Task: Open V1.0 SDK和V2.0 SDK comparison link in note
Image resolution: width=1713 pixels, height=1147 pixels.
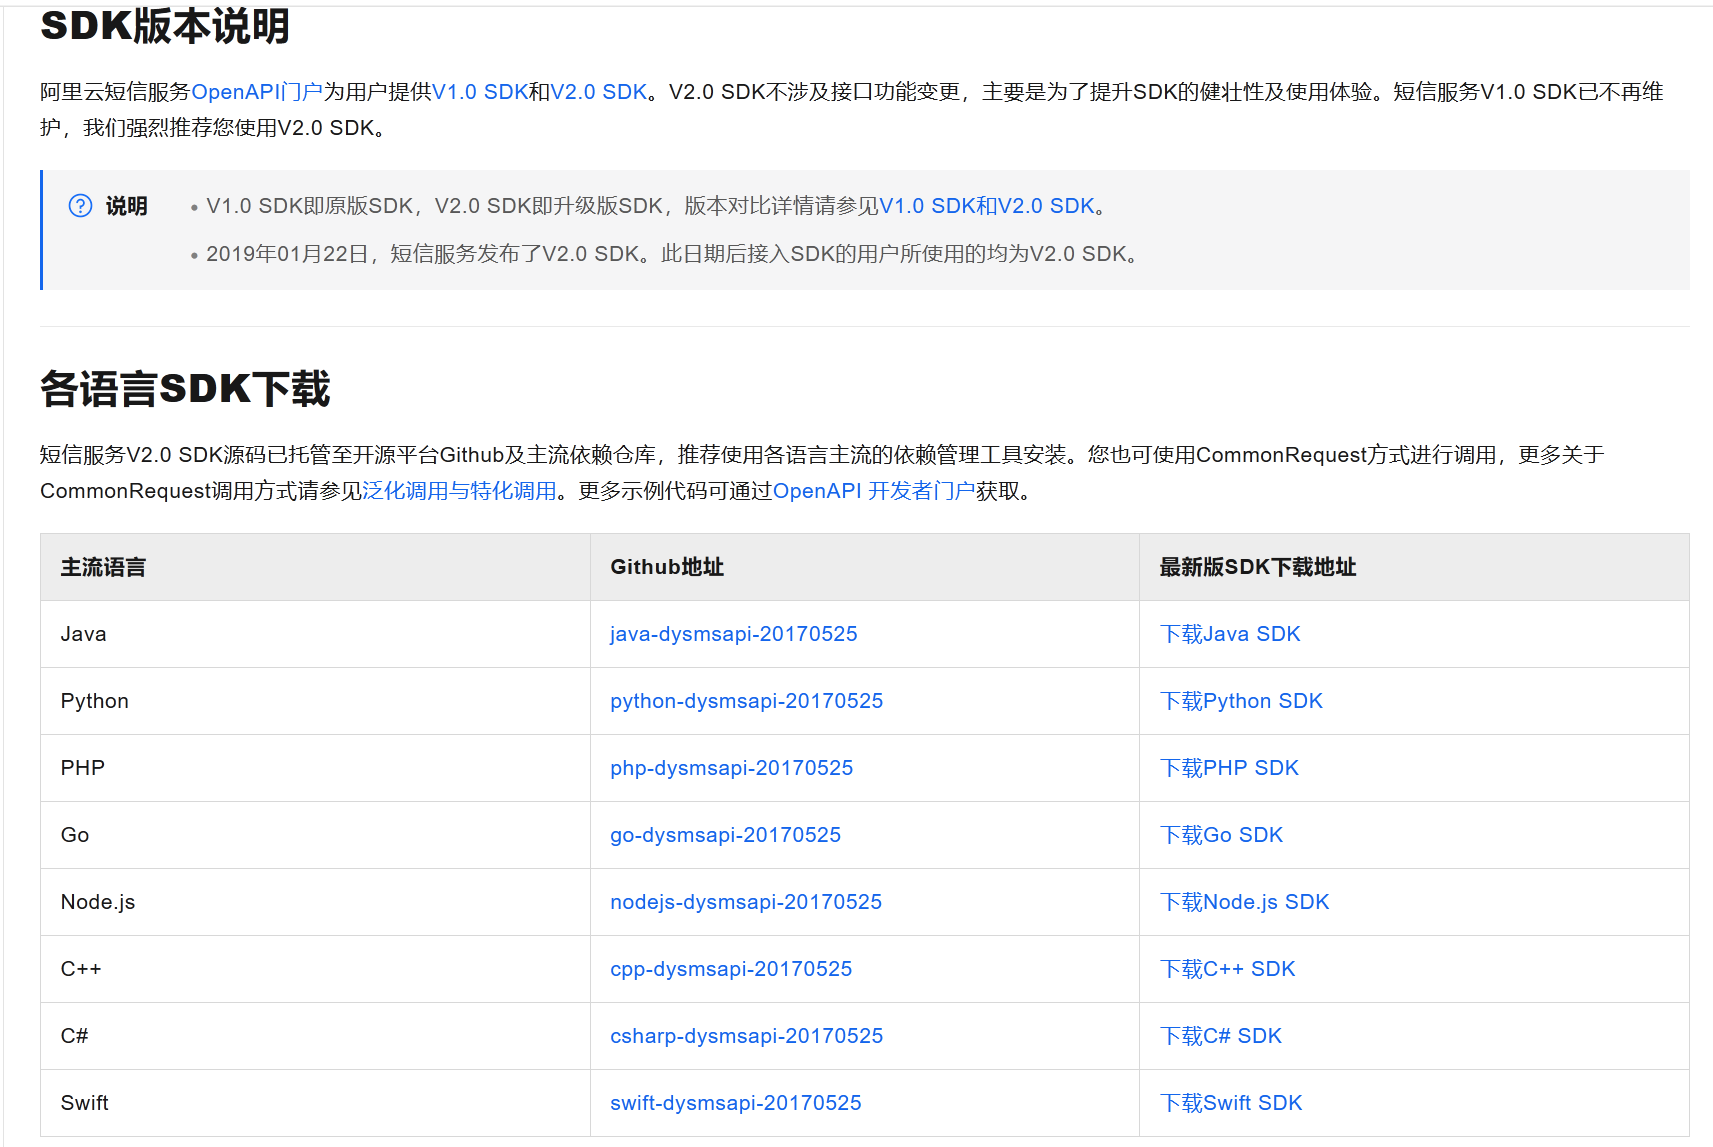Action: pos(987,206)
